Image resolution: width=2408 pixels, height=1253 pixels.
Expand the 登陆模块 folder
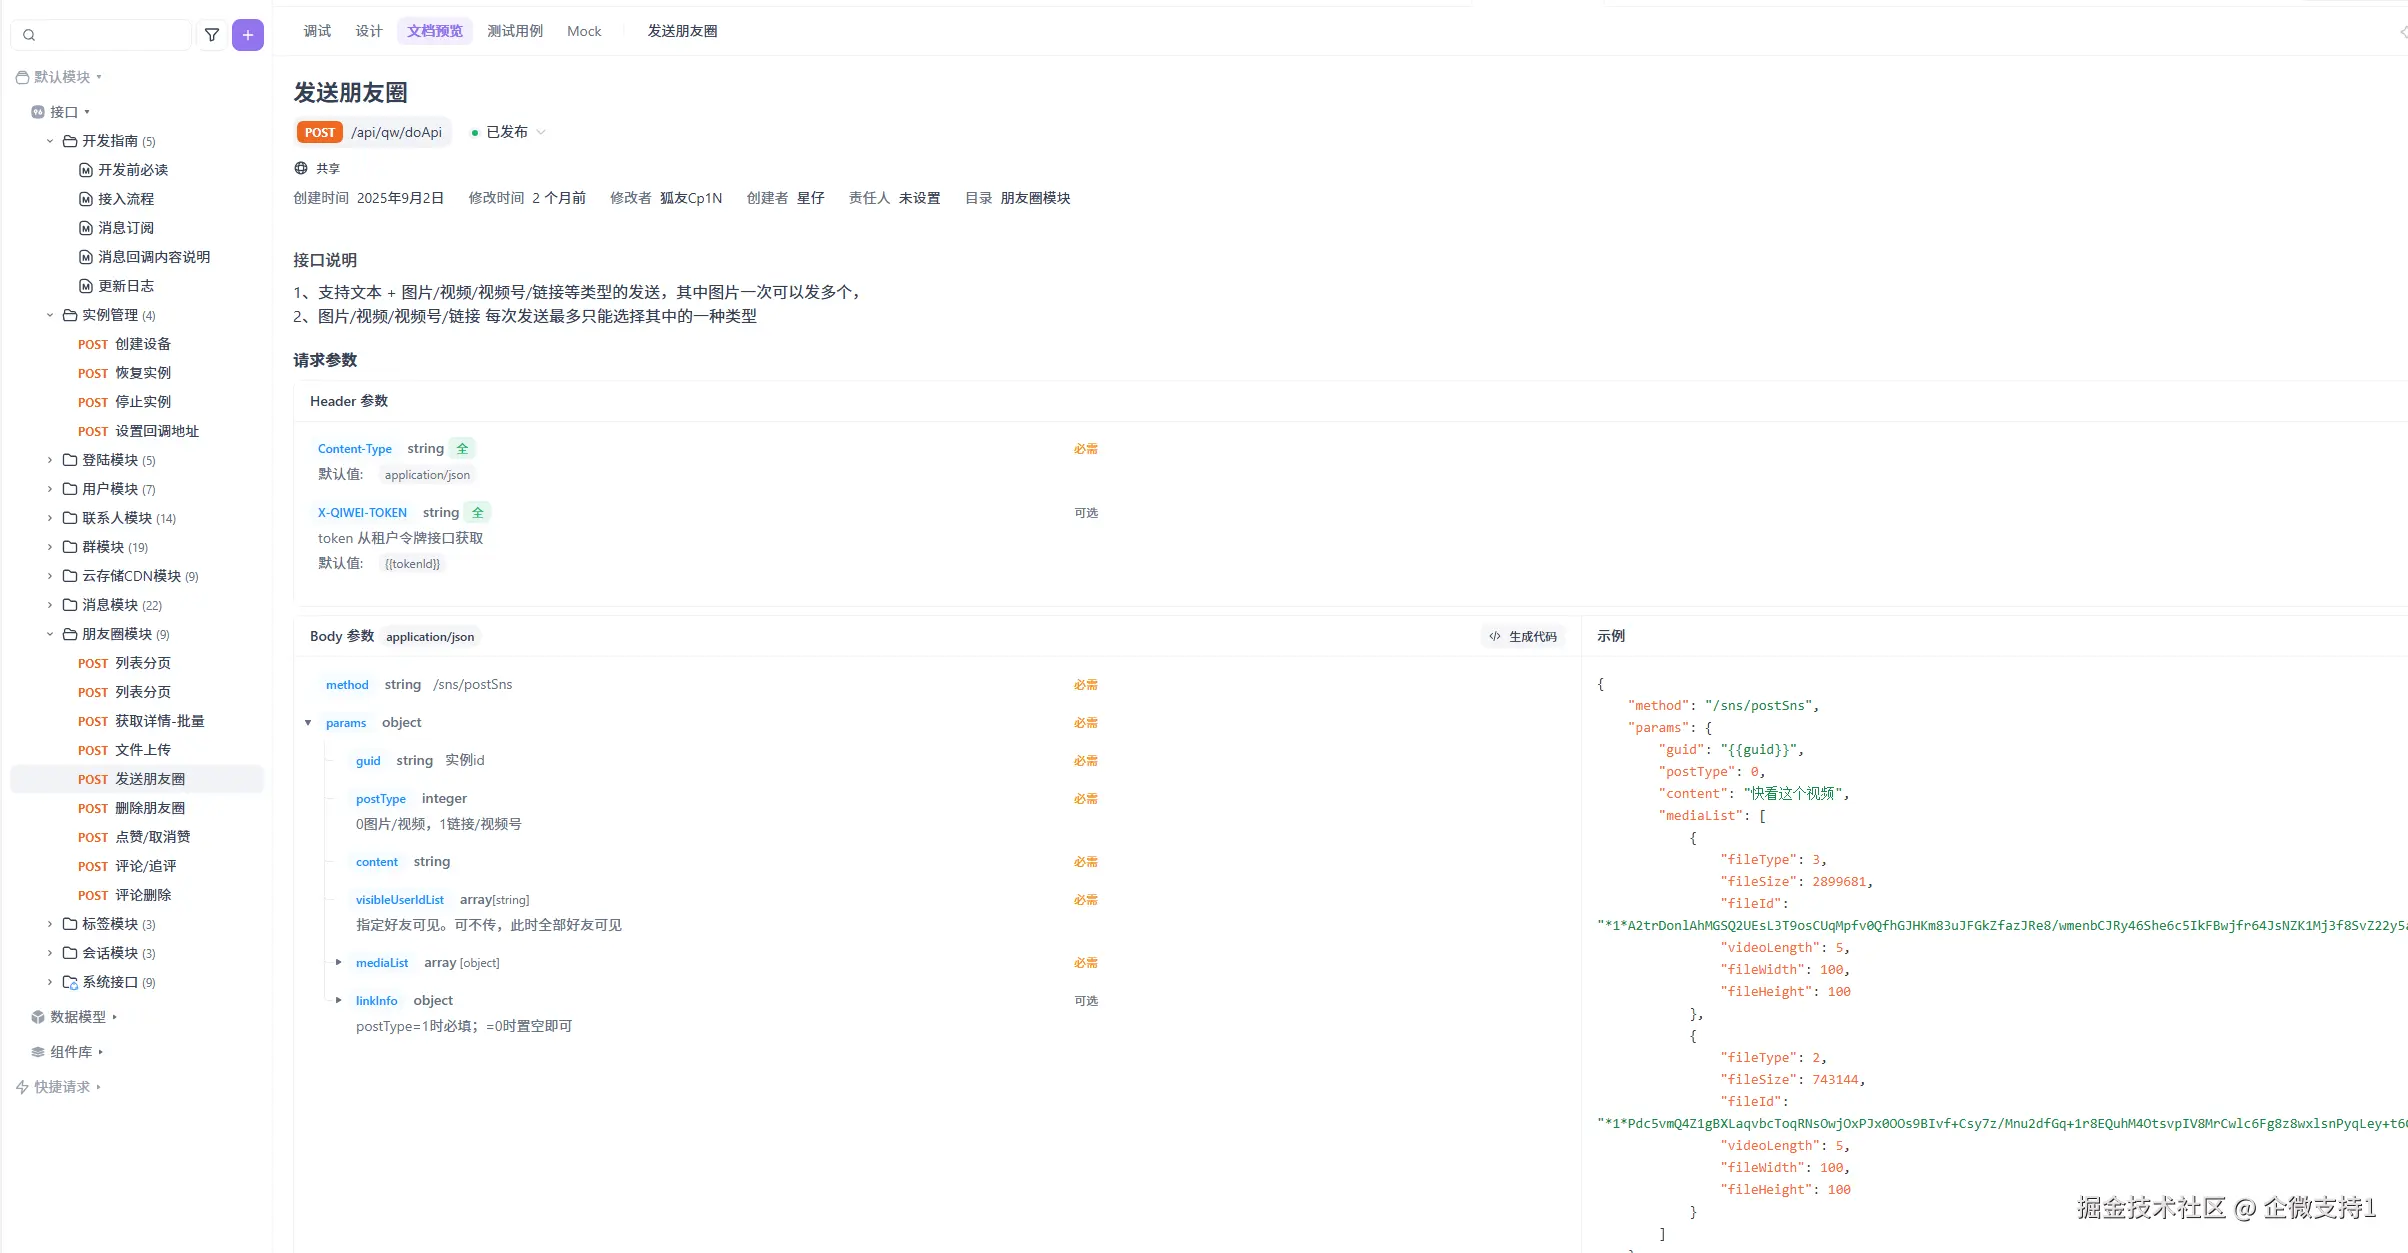(50, 460)
